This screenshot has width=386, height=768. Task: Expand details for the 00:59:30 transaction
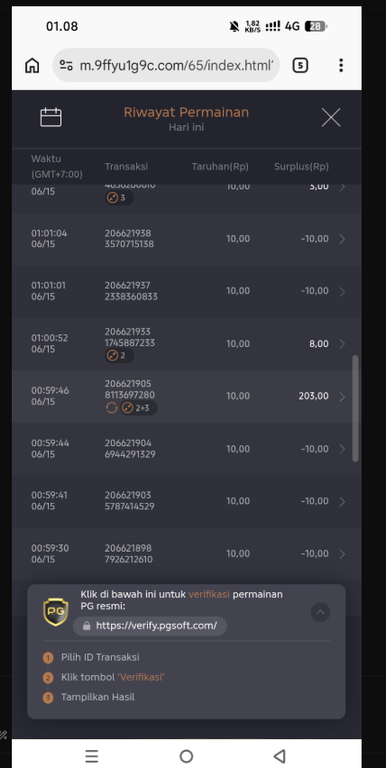pyautogui.click(x=342, y=554)
